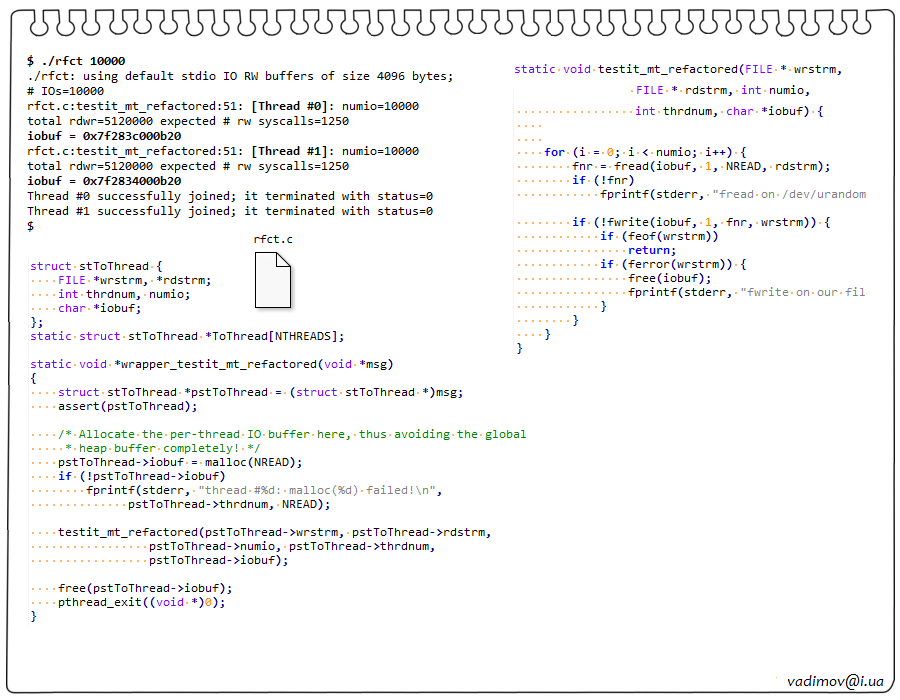The width and height of the screenshot is (900, 700).
Task: Select the rfct.c filename label
Action: coord(273,240)
